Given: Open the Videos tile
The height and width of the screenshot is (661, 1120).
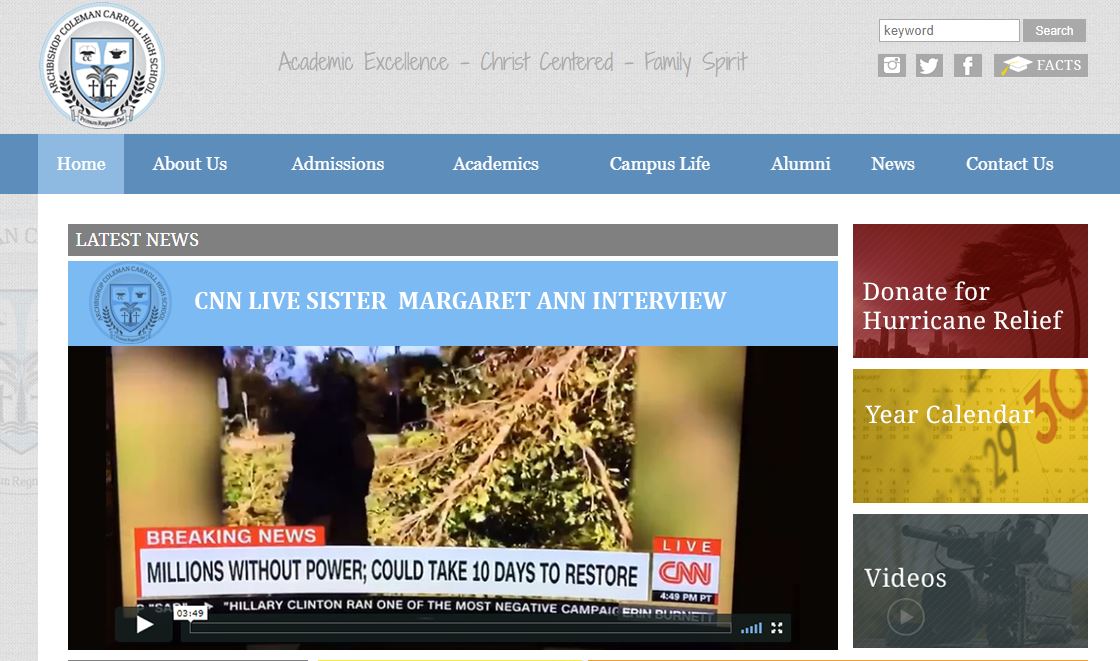Looking at the screenshot, I should (970, 581).
